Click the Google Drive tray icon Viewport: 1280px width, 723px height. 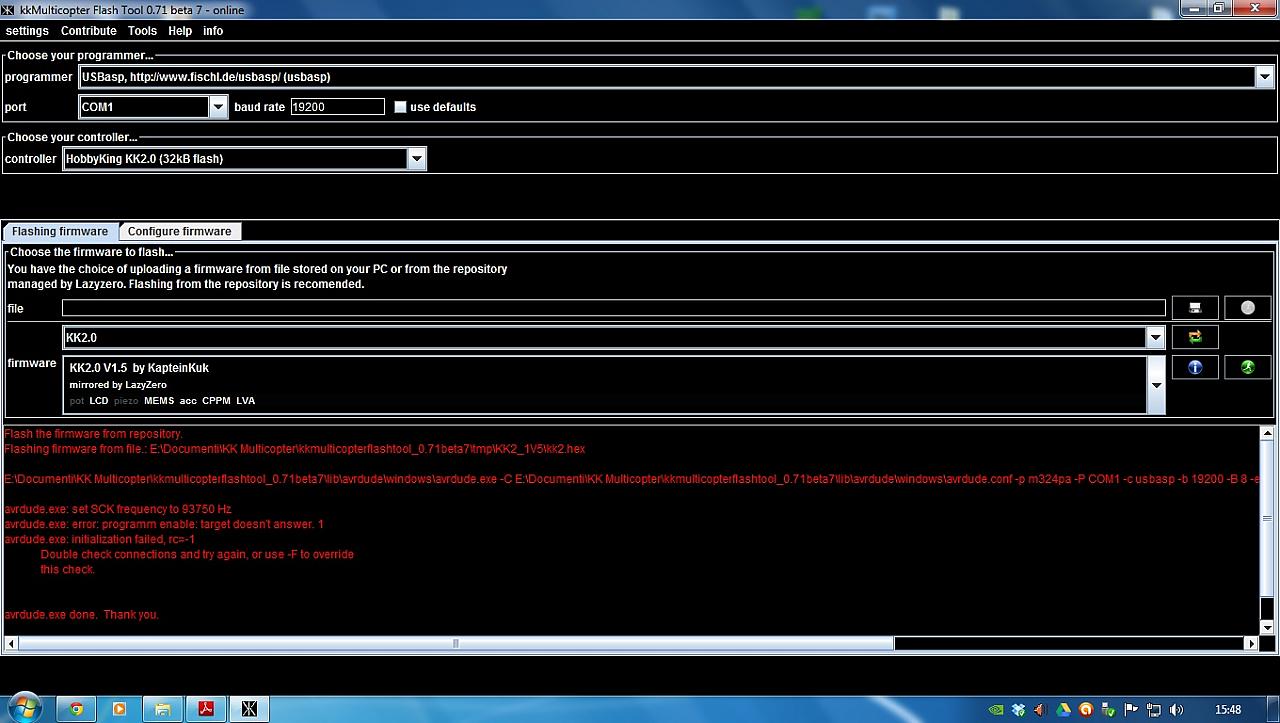(1064, 710)
